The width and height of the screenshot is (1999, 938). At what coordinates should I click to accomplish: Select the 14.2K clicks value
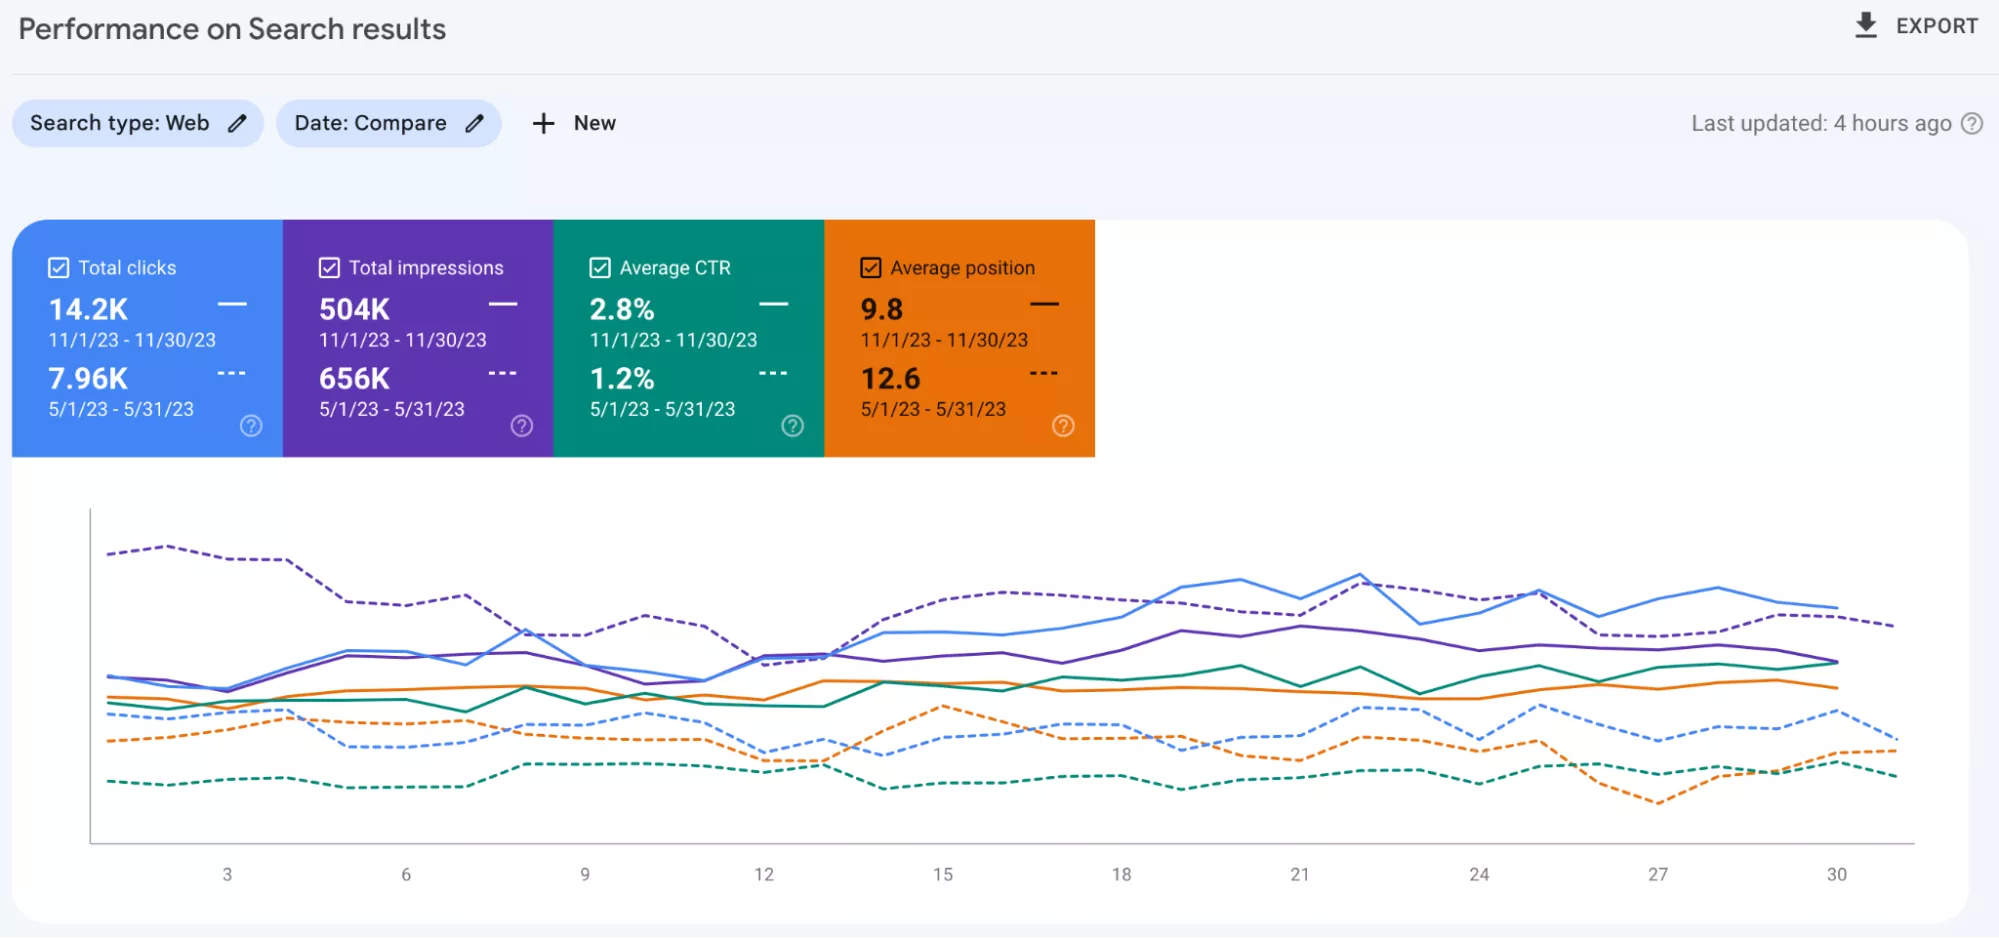click(88, 310)
